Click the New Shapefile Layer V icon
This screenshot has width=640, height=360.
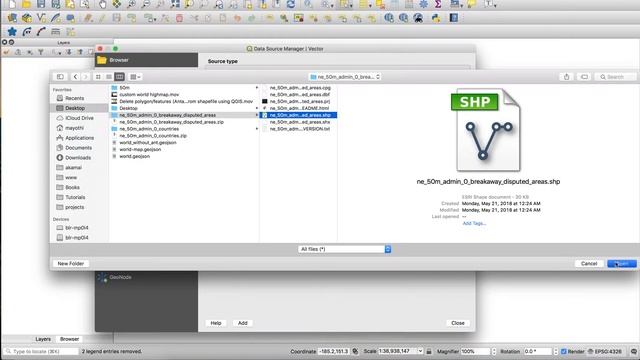(x=41, y=18)
